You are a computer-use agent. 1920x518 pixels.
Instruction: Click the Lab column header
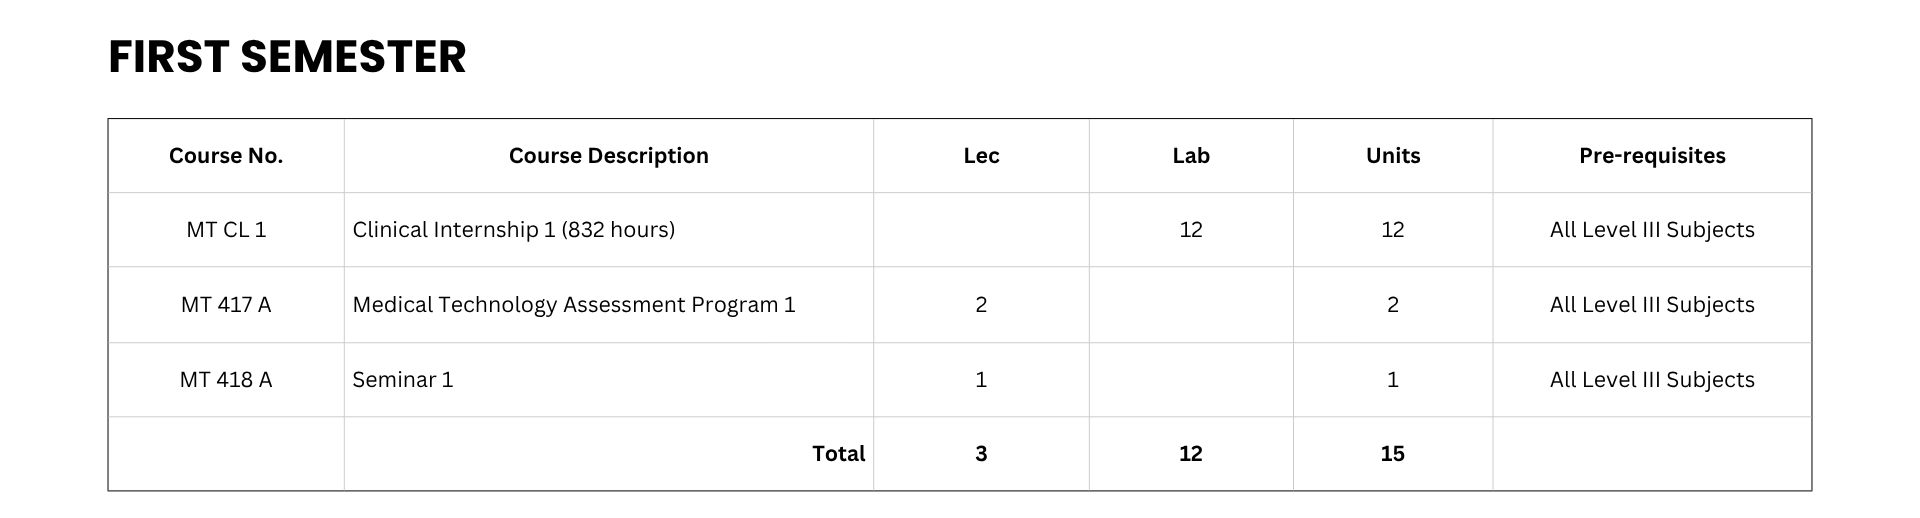coord(1191,156)
